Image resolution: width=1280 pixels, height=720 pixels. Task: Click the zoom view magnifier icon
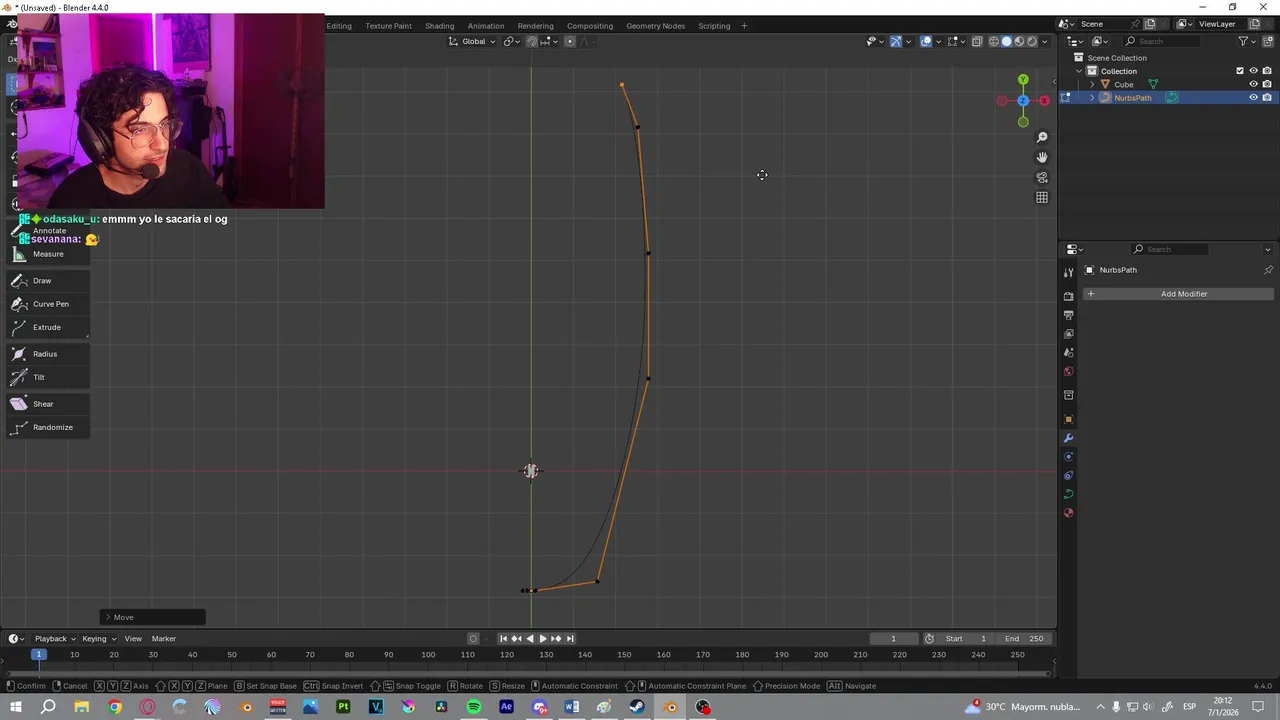[x=1042, y=137]
